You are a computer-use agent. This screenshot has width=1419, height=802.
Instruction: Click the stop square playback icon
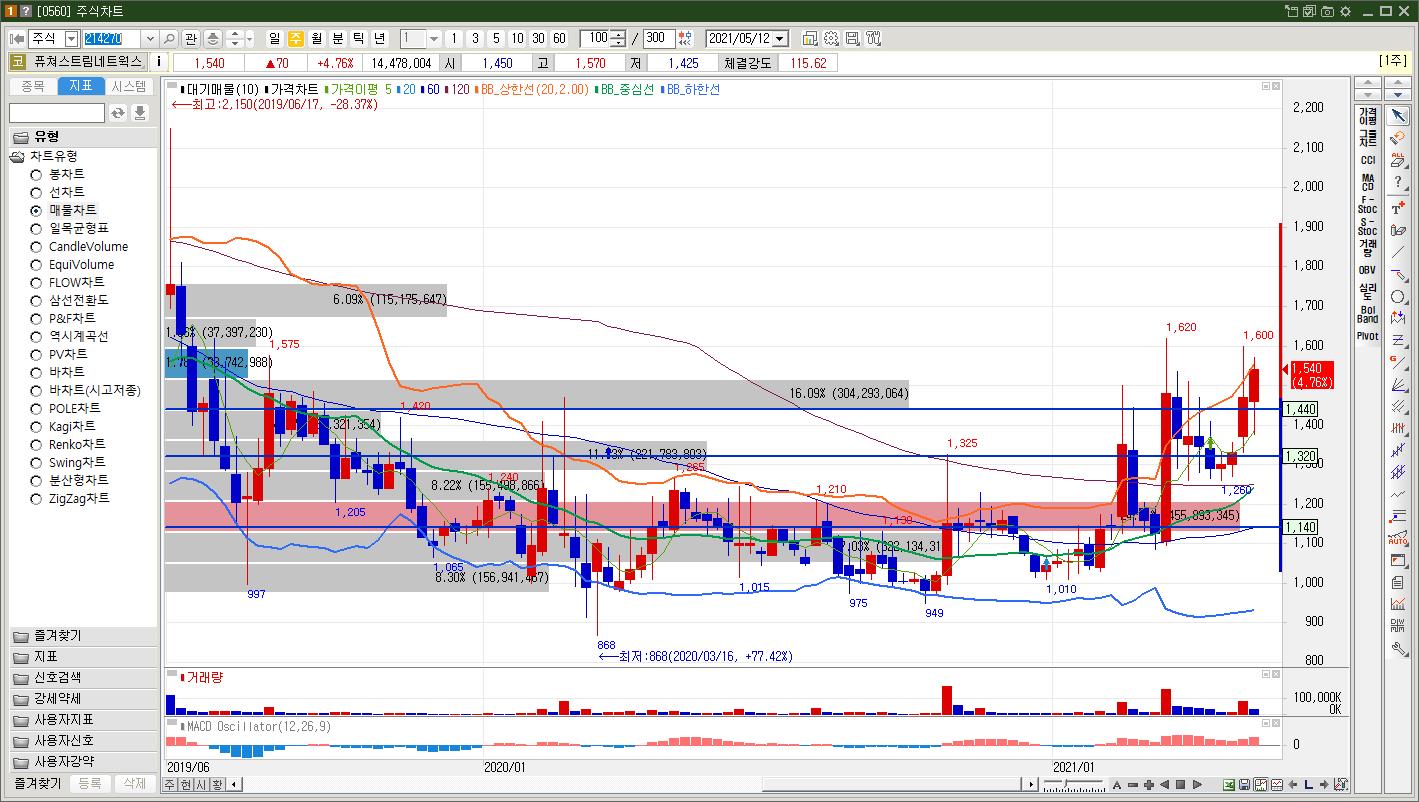(x=1180, y=784)
